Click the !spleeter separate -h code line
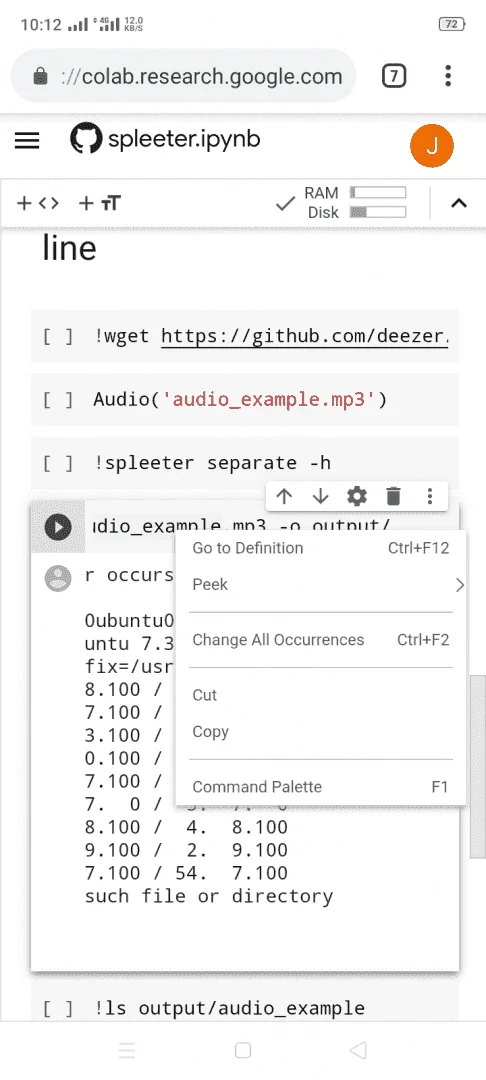The image size is (486, 1080). (x=213, y=464)
